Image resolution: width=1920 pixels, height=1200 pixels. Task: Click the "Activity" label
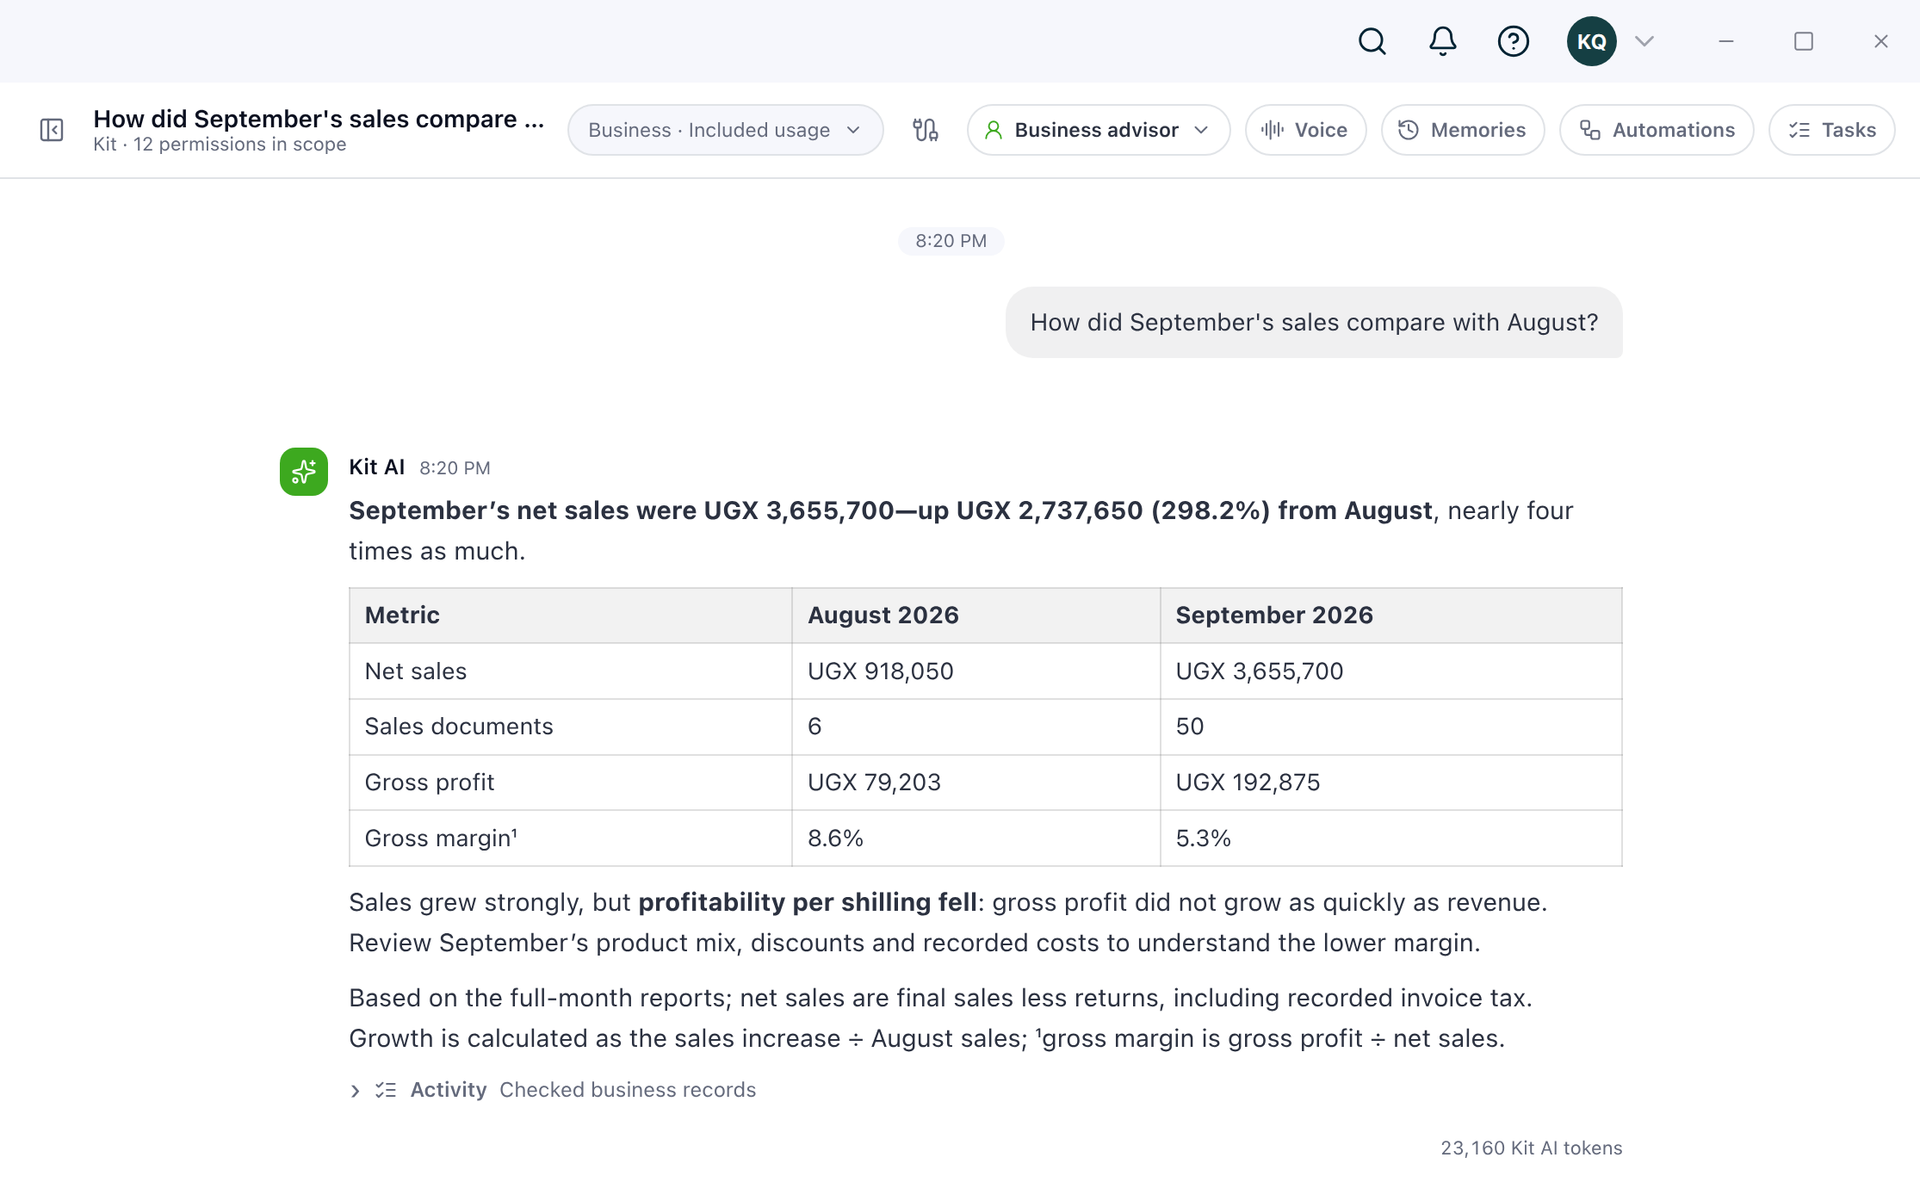pyautogui.click(x=448, y=1090)
